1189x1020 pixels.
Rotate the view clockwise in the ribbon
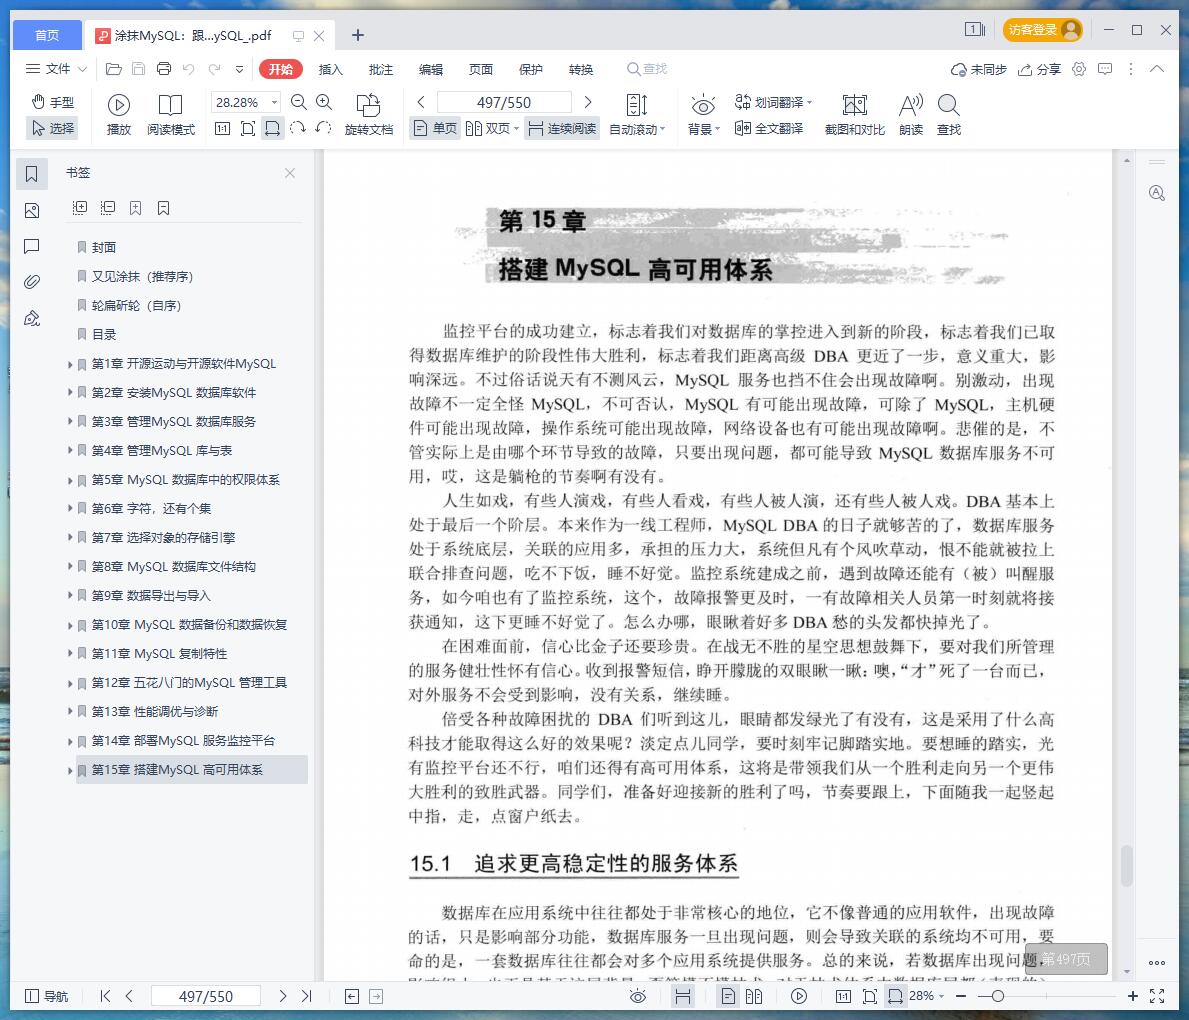[x=298, y=128]
